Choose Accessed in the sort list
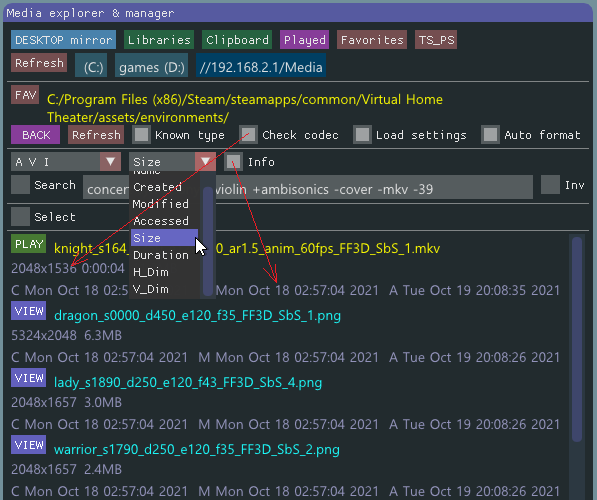597x500 pixels. [164, 221]
